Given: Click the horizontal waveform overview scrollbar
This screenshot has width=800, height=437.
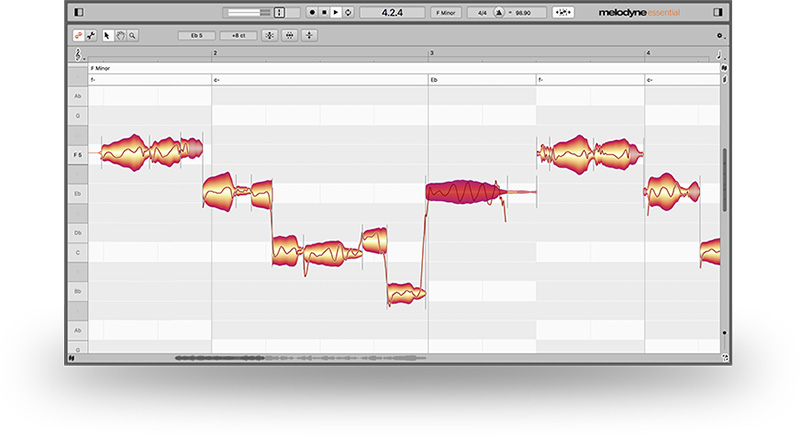Looking at the screenshot, I should coord(300,358).
